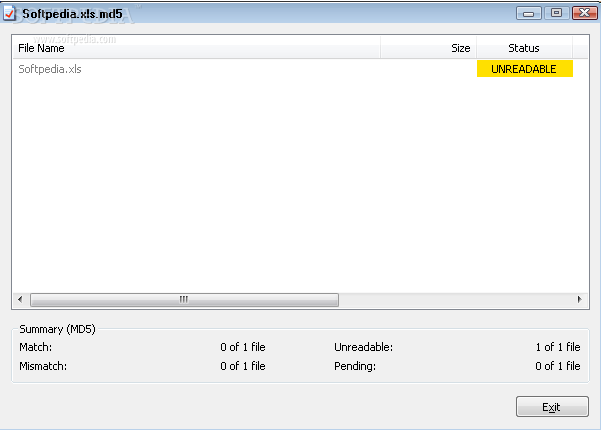
Task: Click the Exit button
Action: [x=552, y=407]
